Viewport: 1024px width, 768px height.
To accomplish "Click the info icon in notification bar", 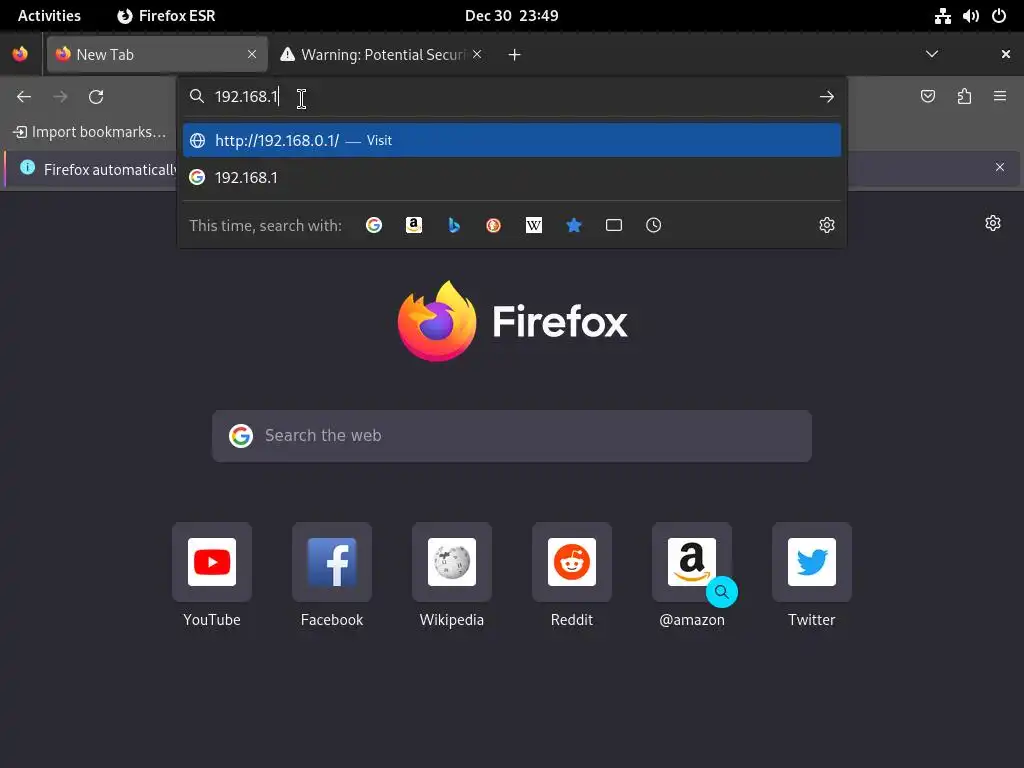I will pyautogui.click(x=27, y=167).
